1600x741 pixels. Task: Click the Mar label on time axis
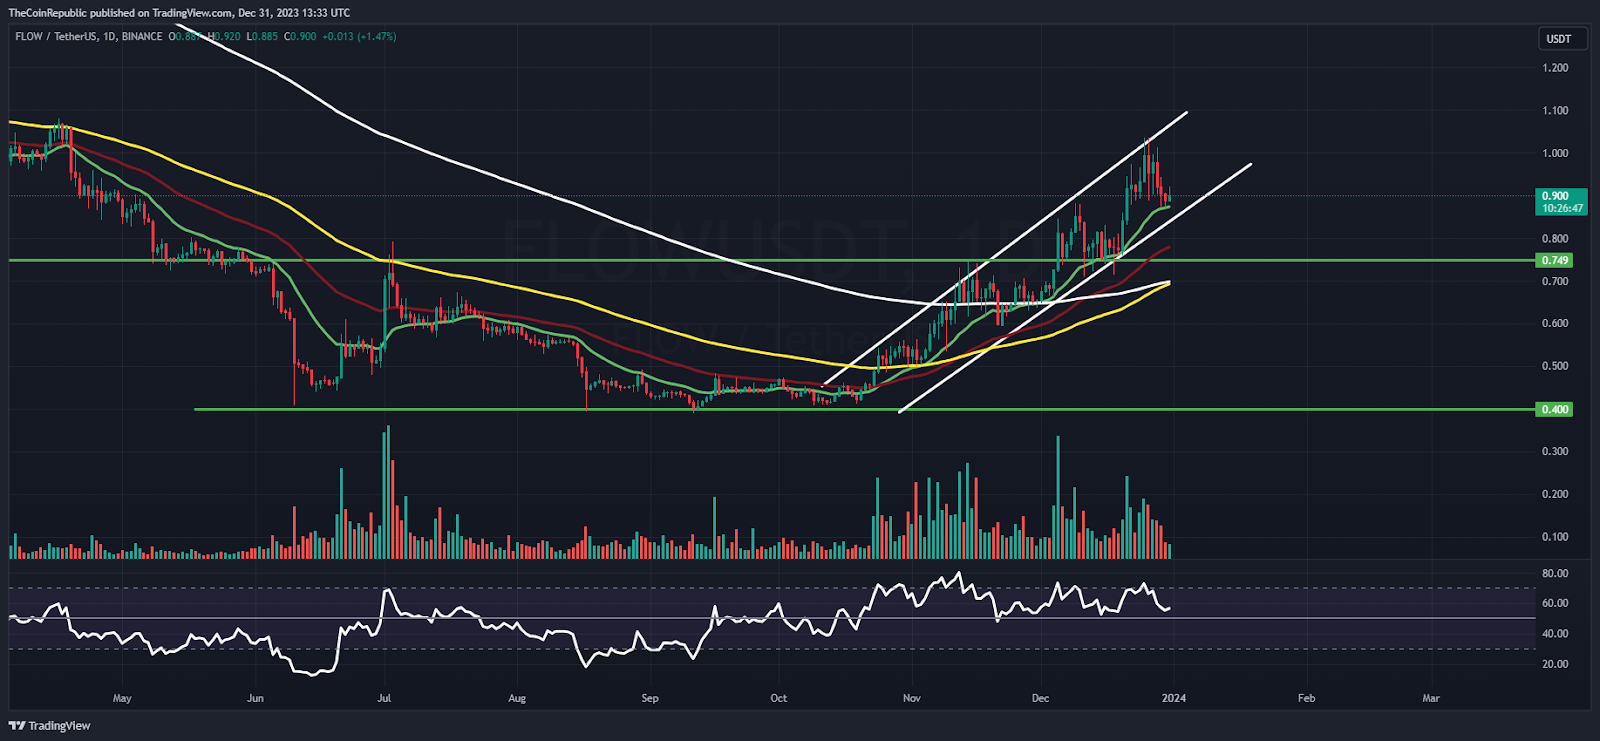click(1431, 698)
